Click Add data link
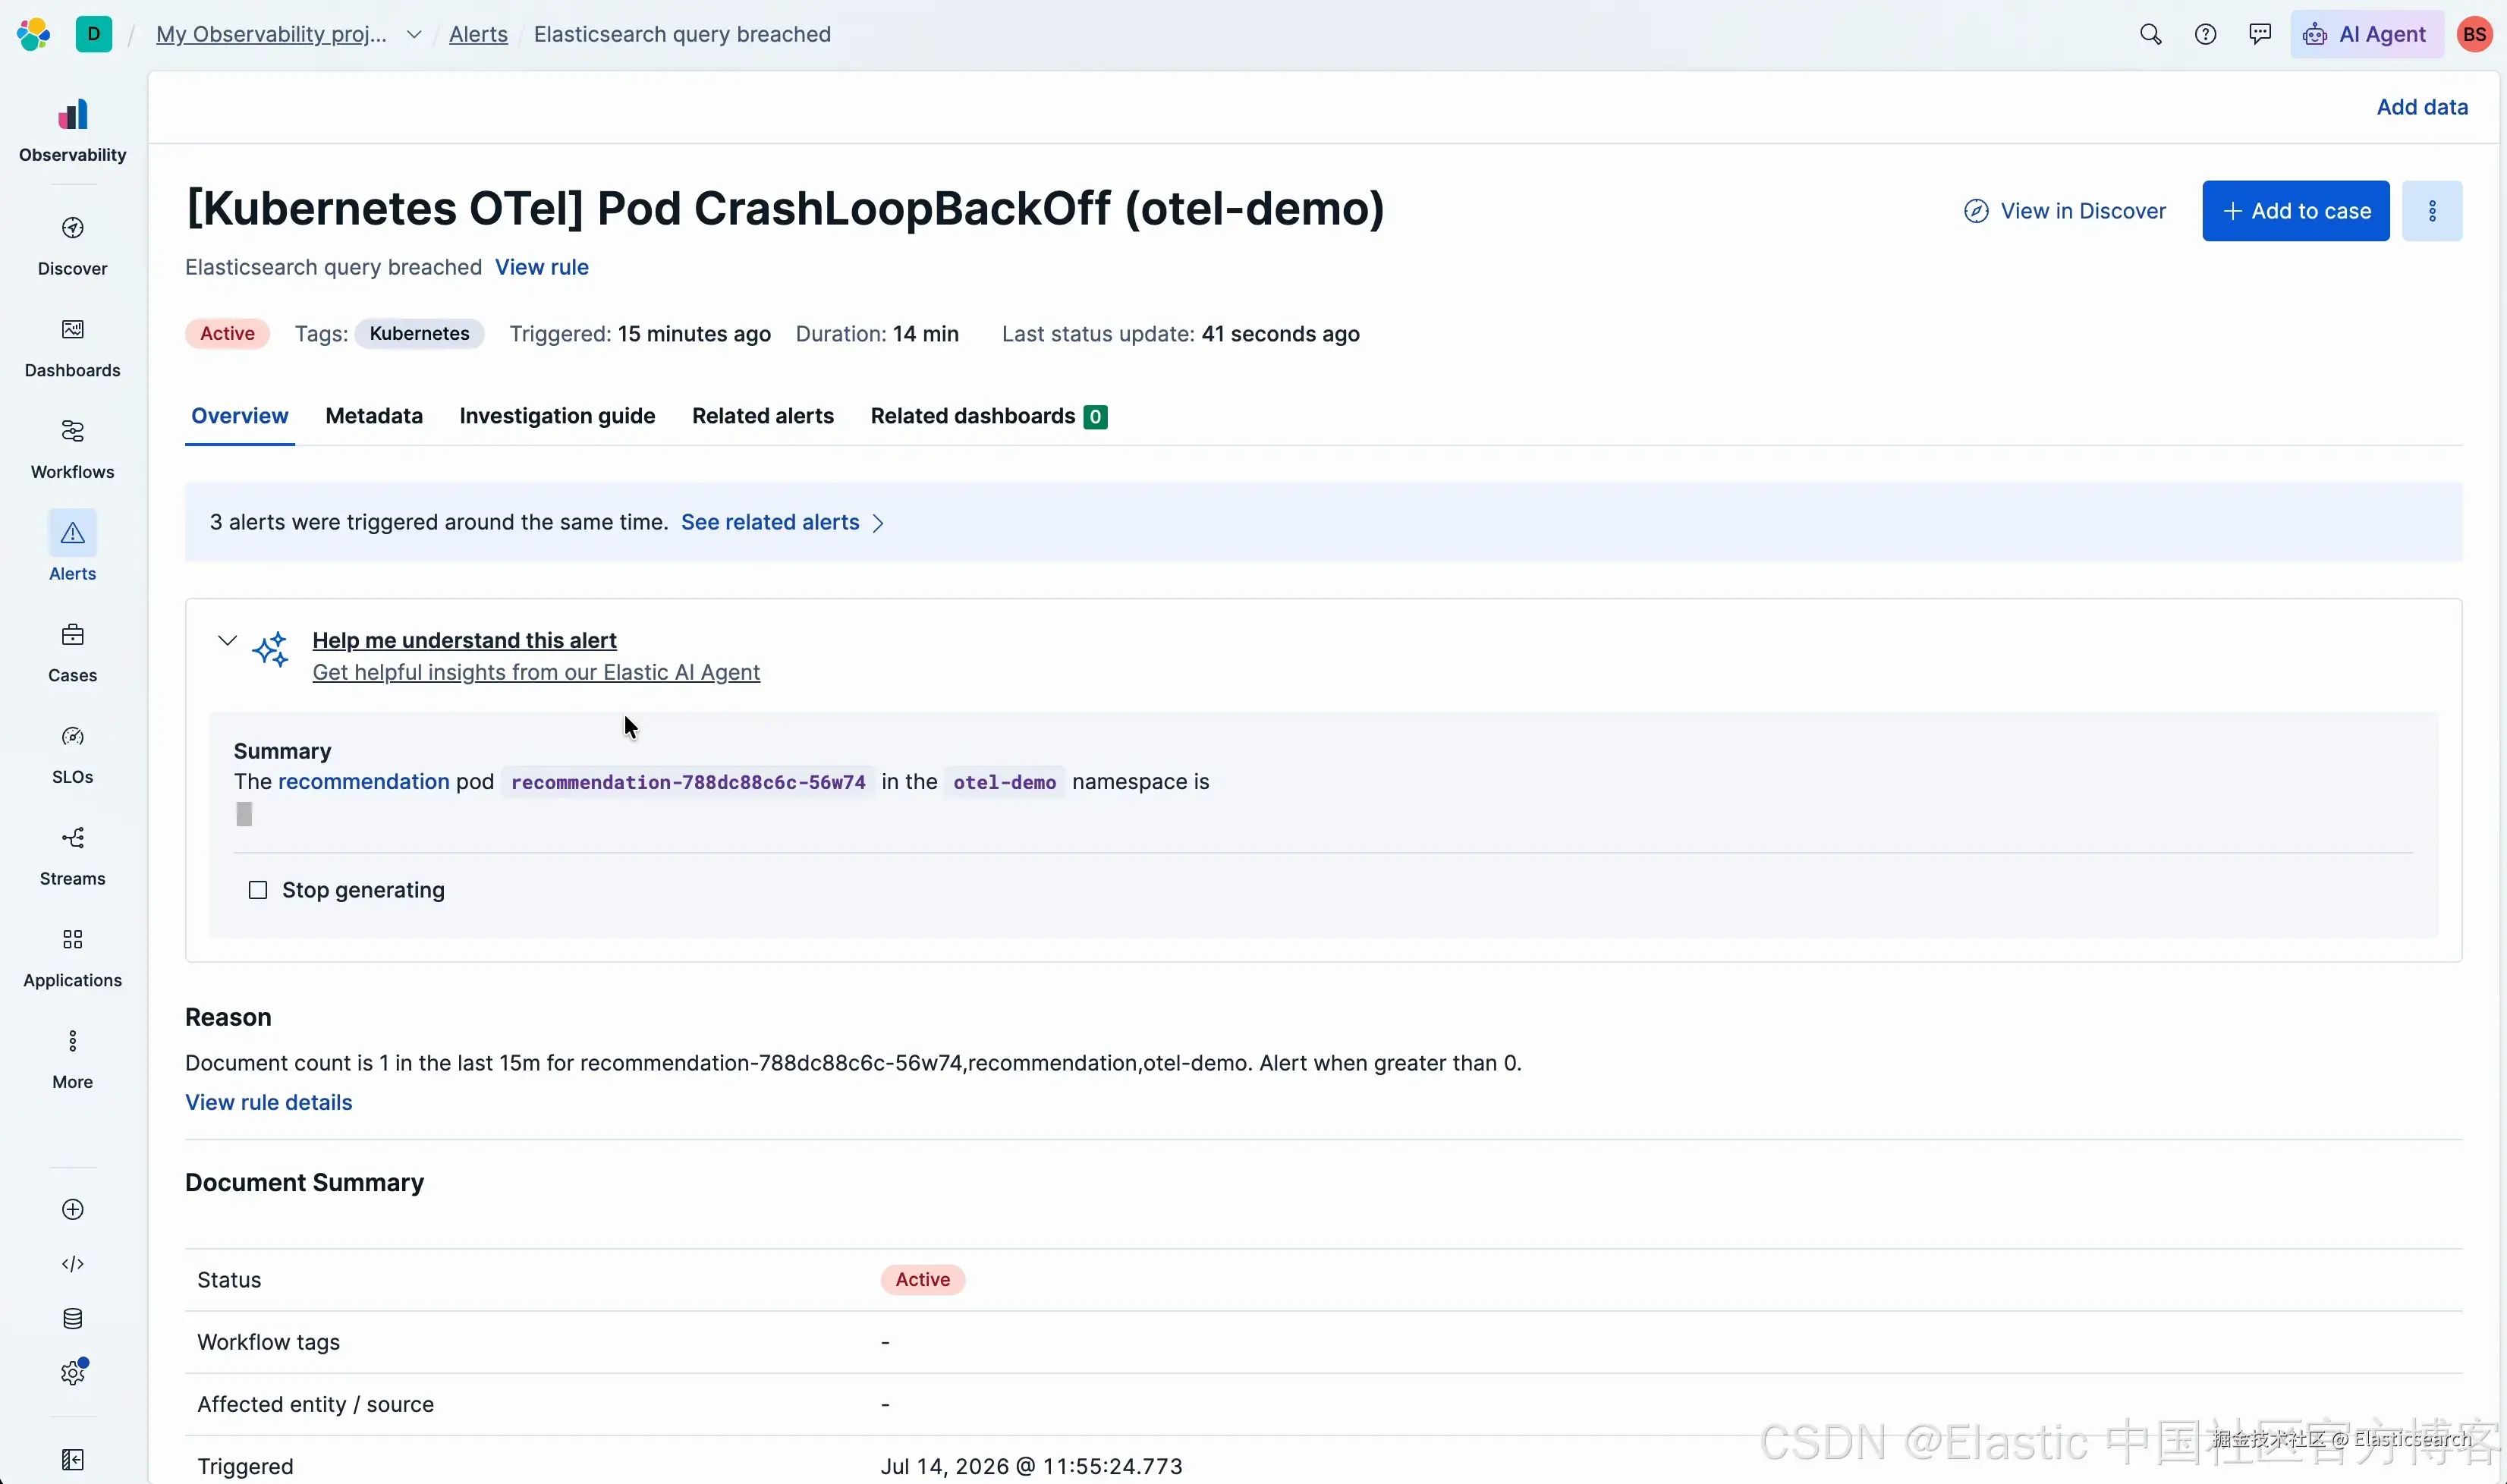 (2421, 107)
